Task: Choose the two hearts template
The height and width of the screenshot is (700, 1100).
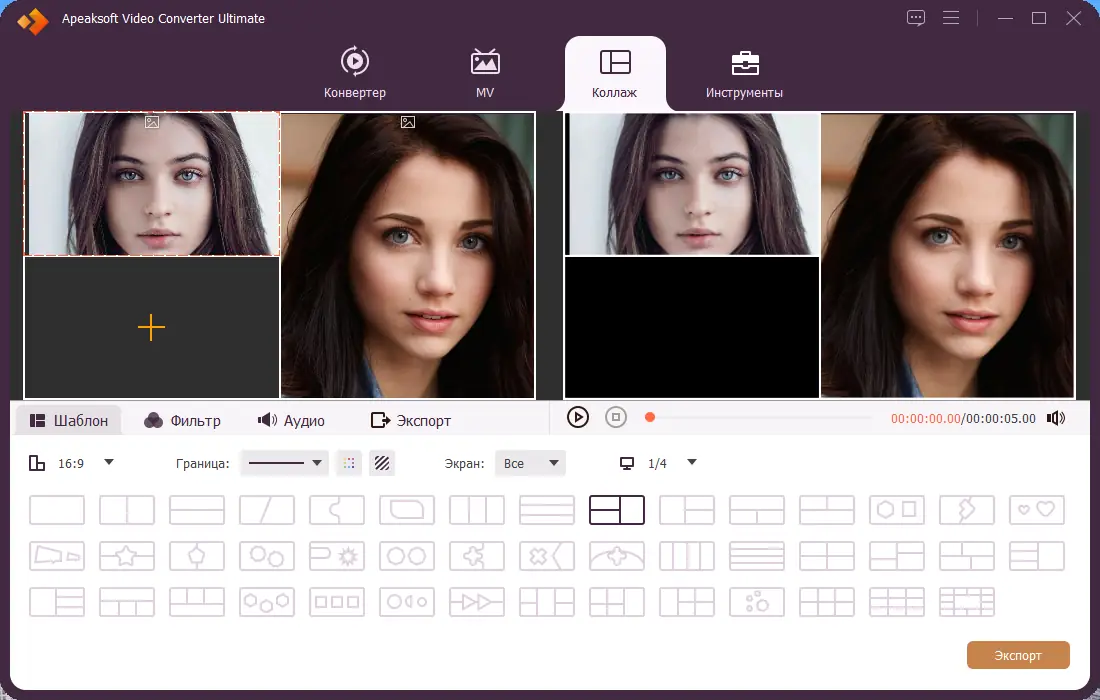Action: 1037,510
